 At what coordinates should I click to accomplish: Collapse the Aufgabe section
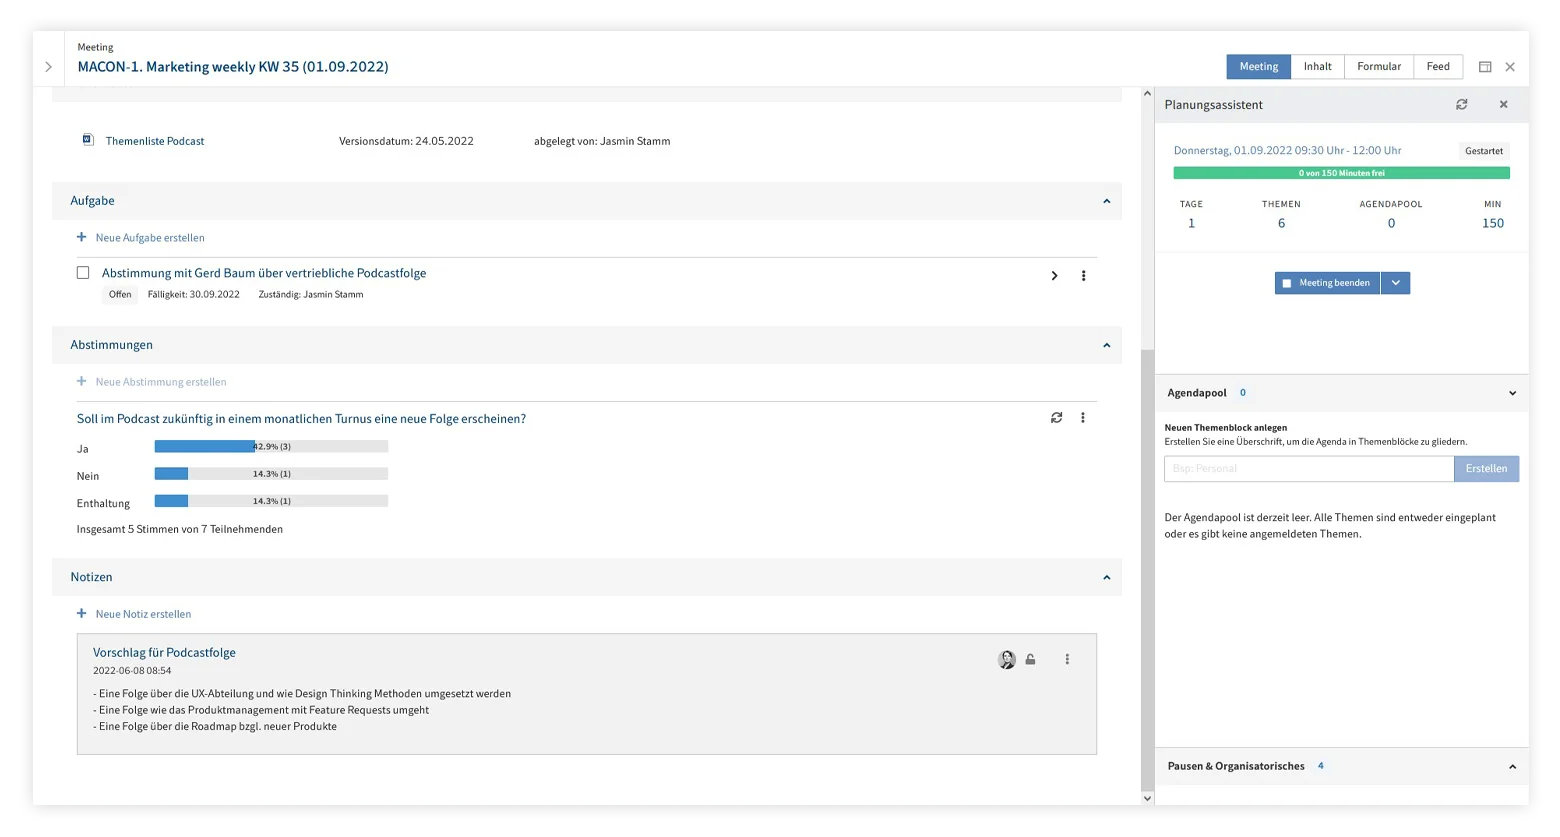[x=1106, y=201]
